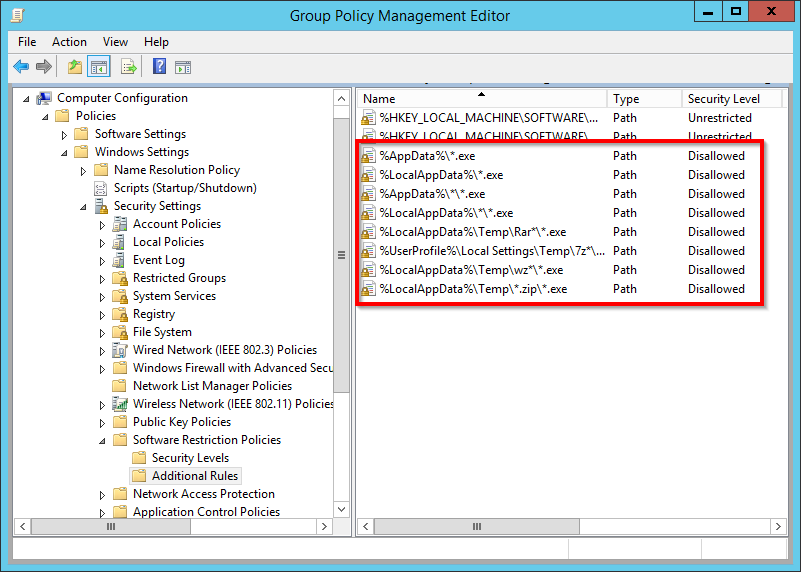Viewport: 801px width, 572px height.
Task: Toggle Show/Hide Console Tree toolbar icon
Action: [99, 67]
